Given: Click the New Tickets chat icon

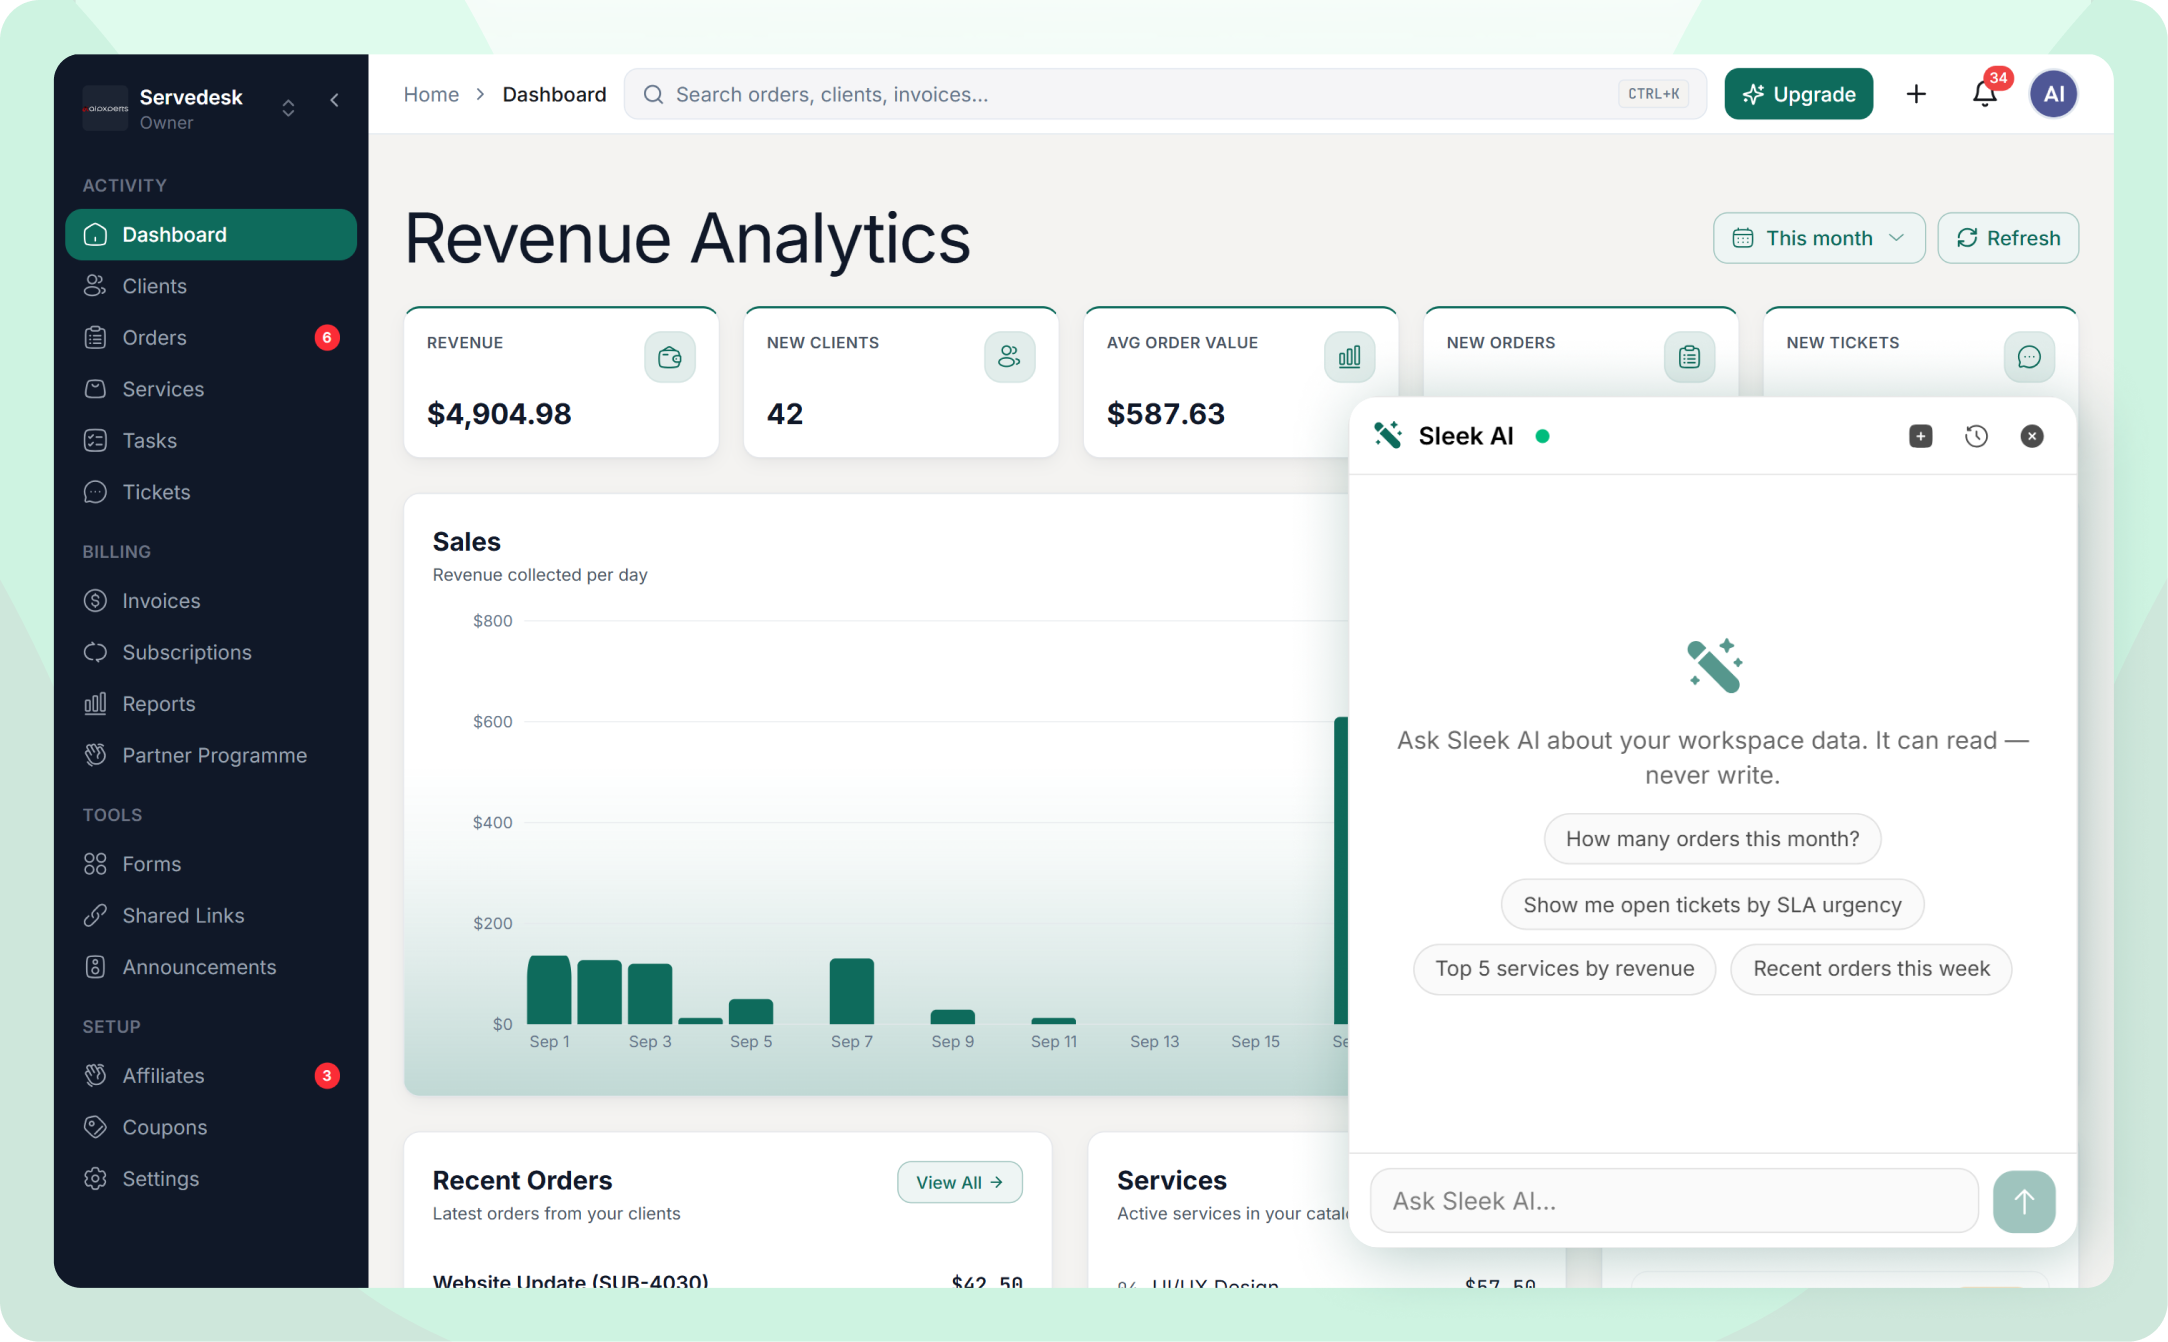Looking at the screenshot, I should pos(2029,357).
